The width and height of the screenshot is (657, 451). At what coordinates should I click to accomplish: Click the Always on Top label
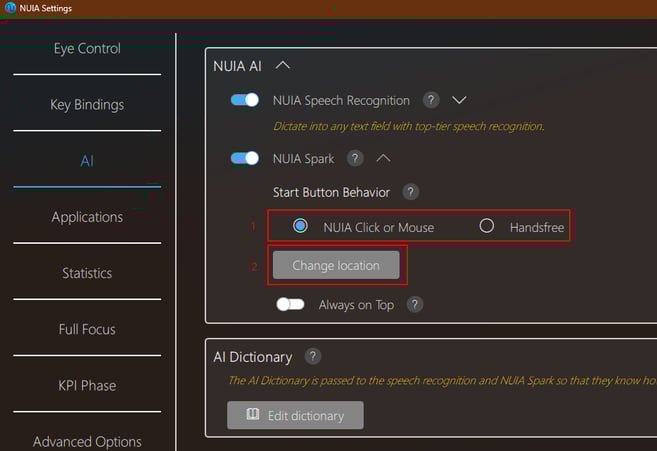[x=356, y=305]
